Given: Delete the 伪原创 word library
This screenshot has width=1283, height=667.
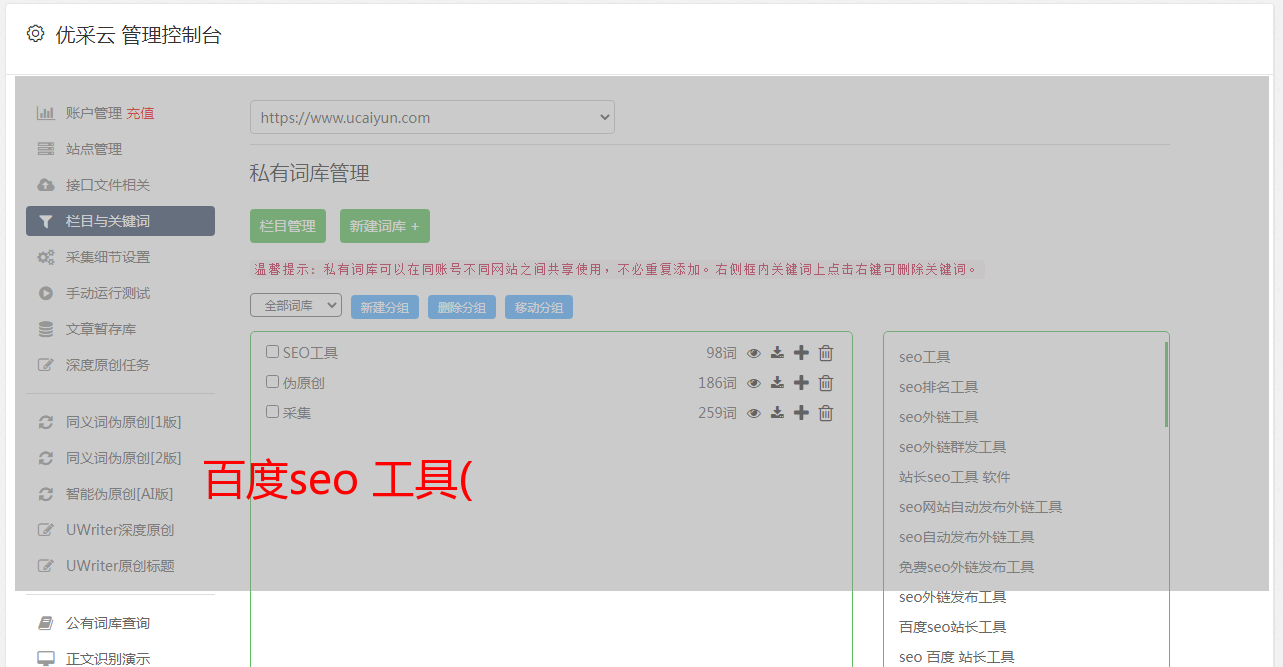Looking at the screenshot, I should [x=826, y=383].
